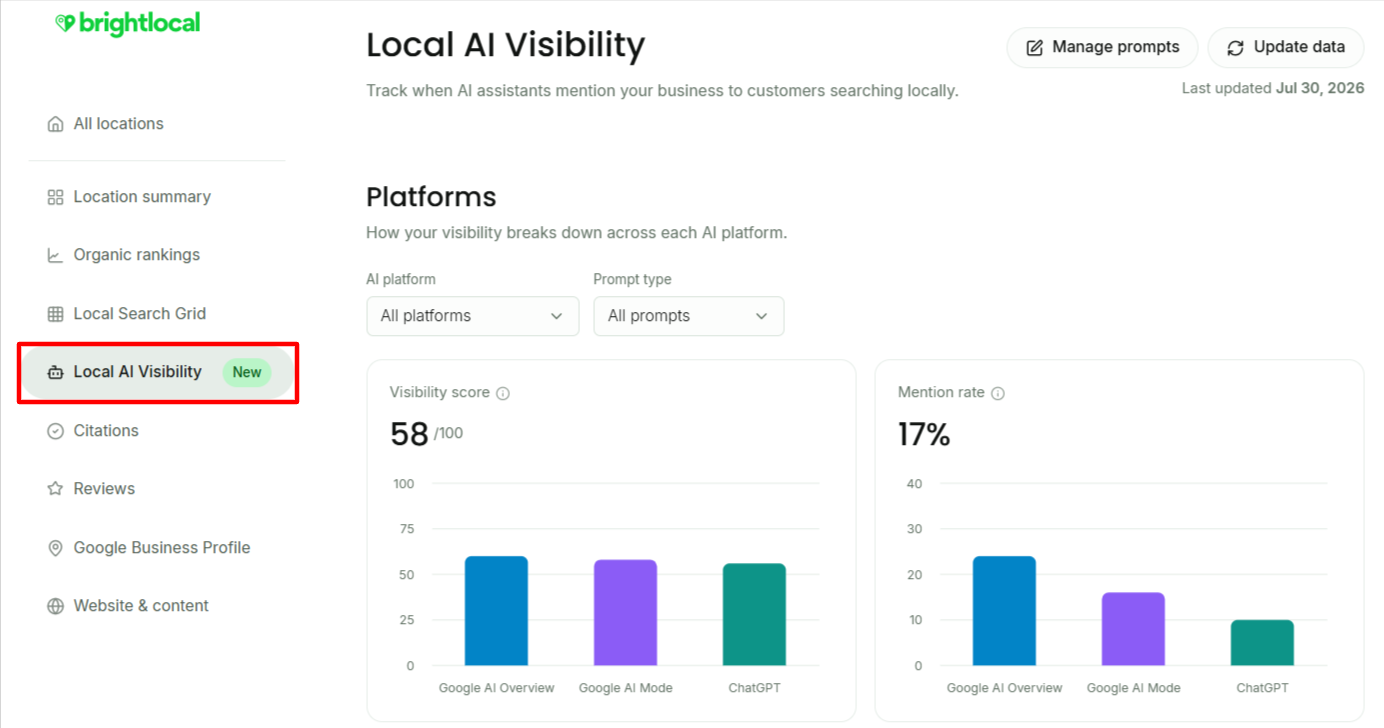Click the Location summary grid icon
This screenshot has height=728, width=1384.
click(x=55, y=197)
